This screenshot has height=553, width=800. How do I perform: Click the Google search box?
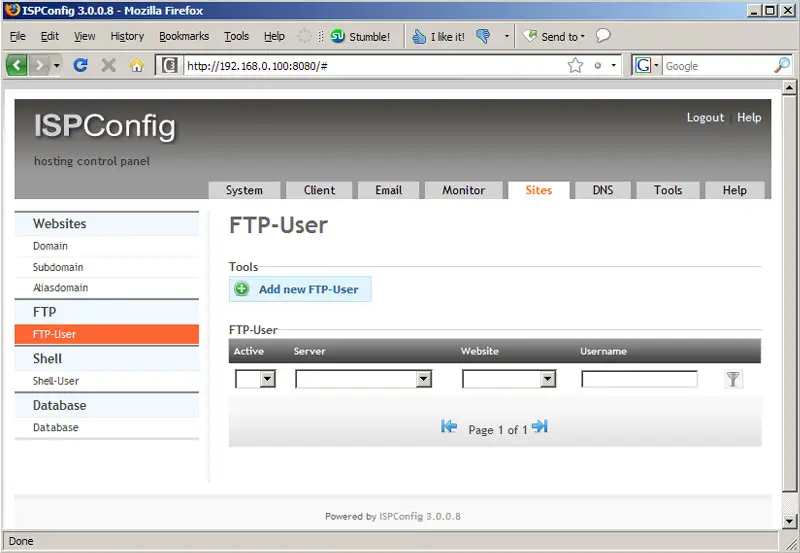[x=718, y=66]
